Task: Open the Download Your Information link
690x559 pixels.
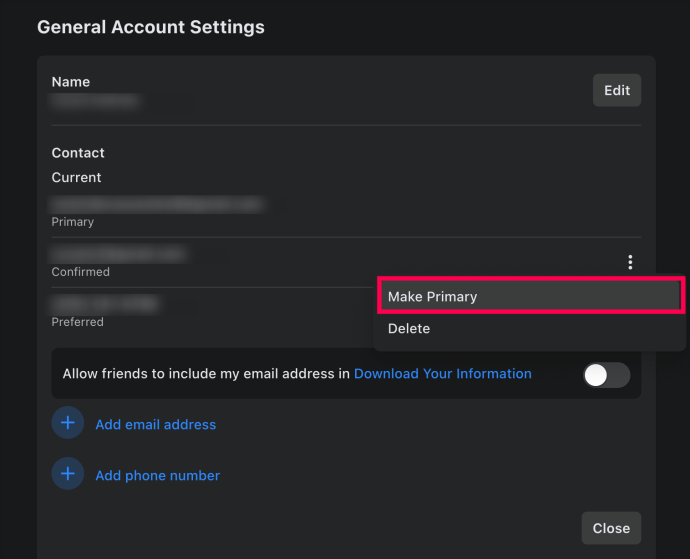Action: (443, 374)
